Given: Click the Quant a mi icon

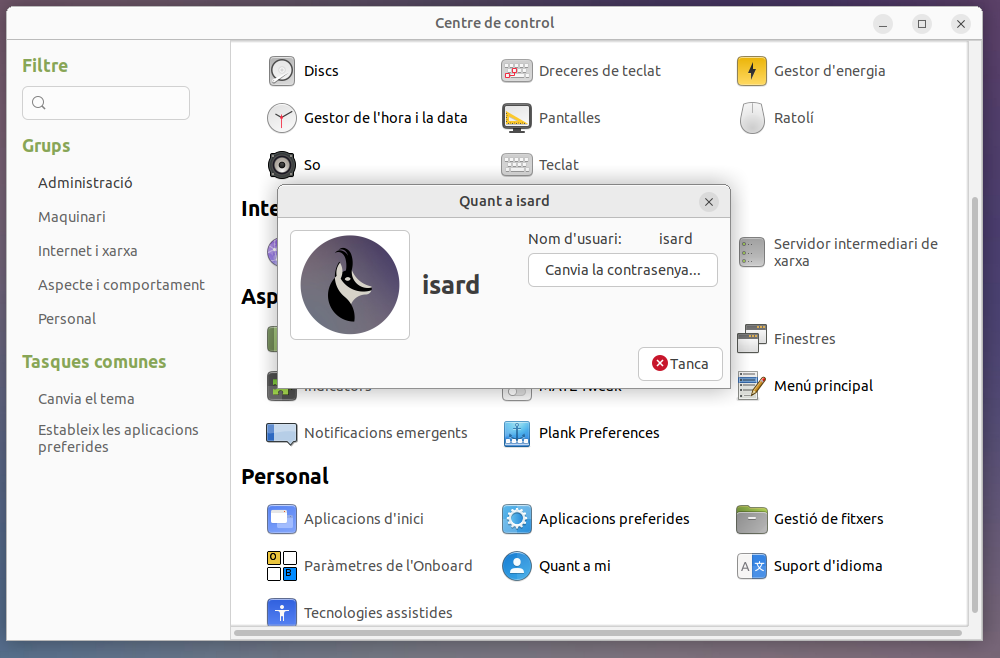Looking at the screenshot, I should (x=516, y=566).
